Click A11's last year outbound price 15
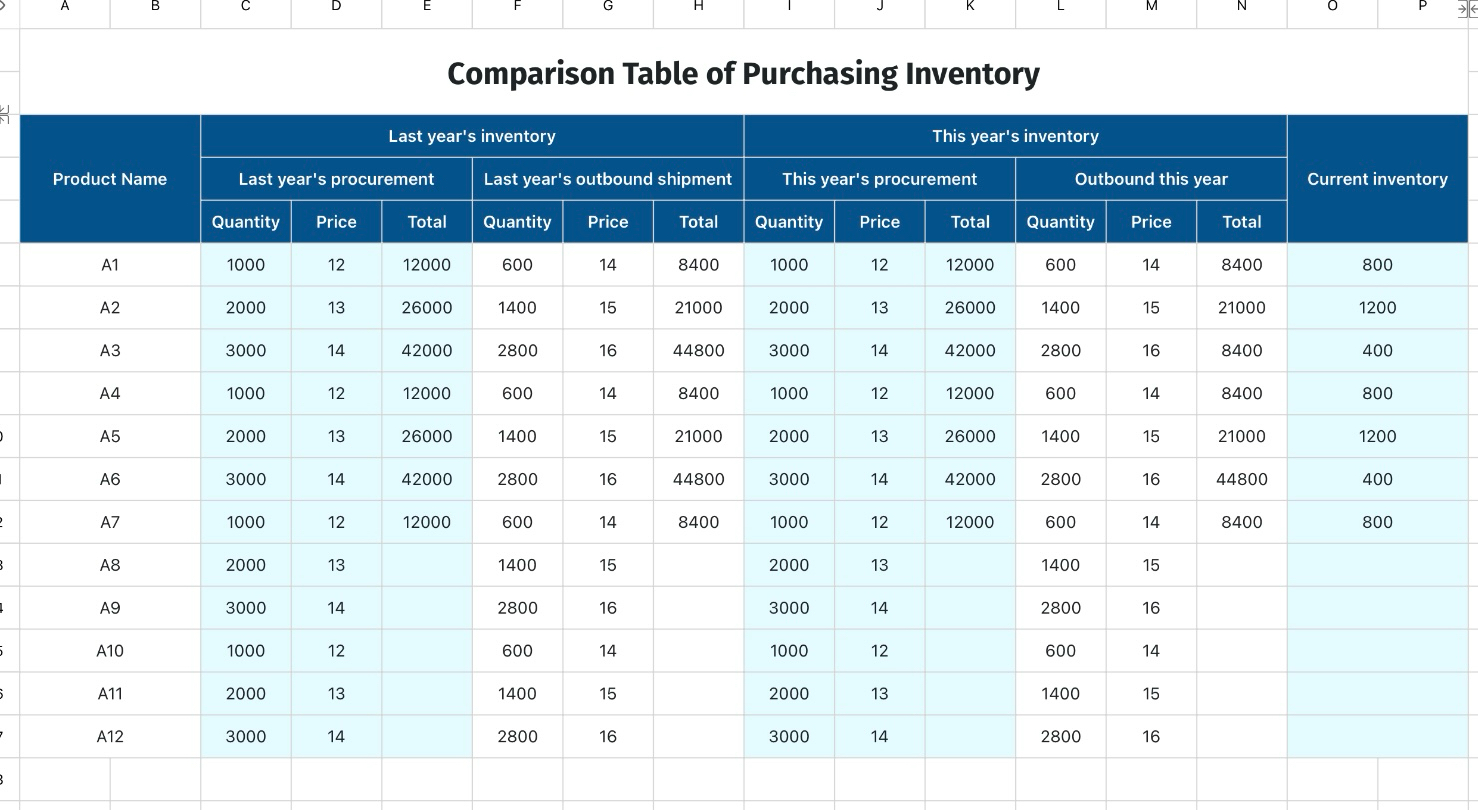This screenshot has height=810, width=1478. (608, 694)
